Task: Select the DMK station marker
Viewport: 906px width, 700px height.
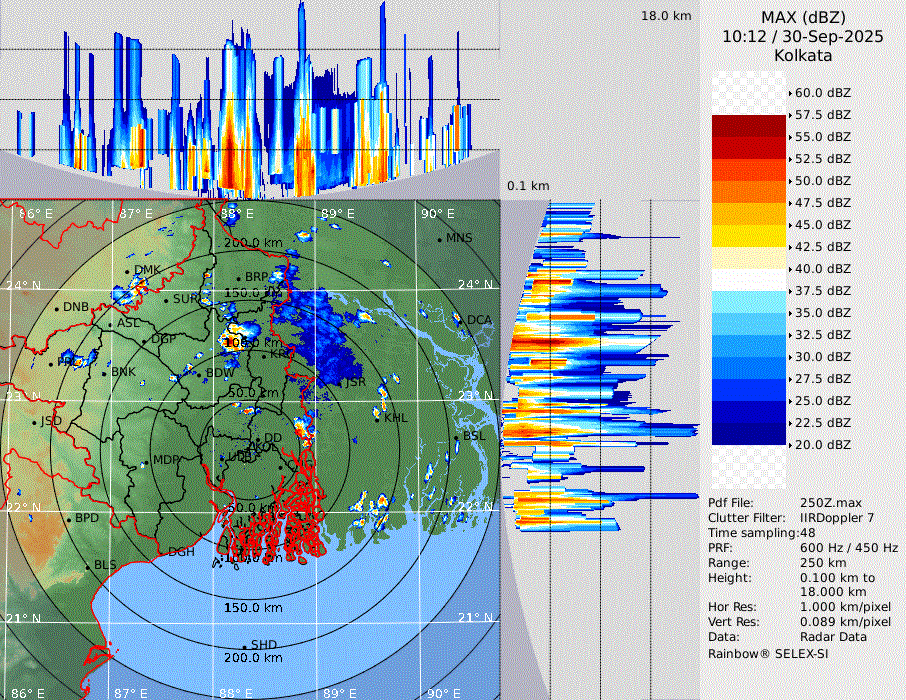Action: click(128, 271)
